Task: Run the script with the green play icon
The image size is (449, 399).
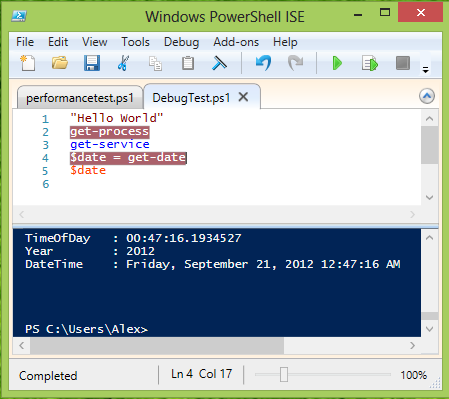Action: coord(337,63)
